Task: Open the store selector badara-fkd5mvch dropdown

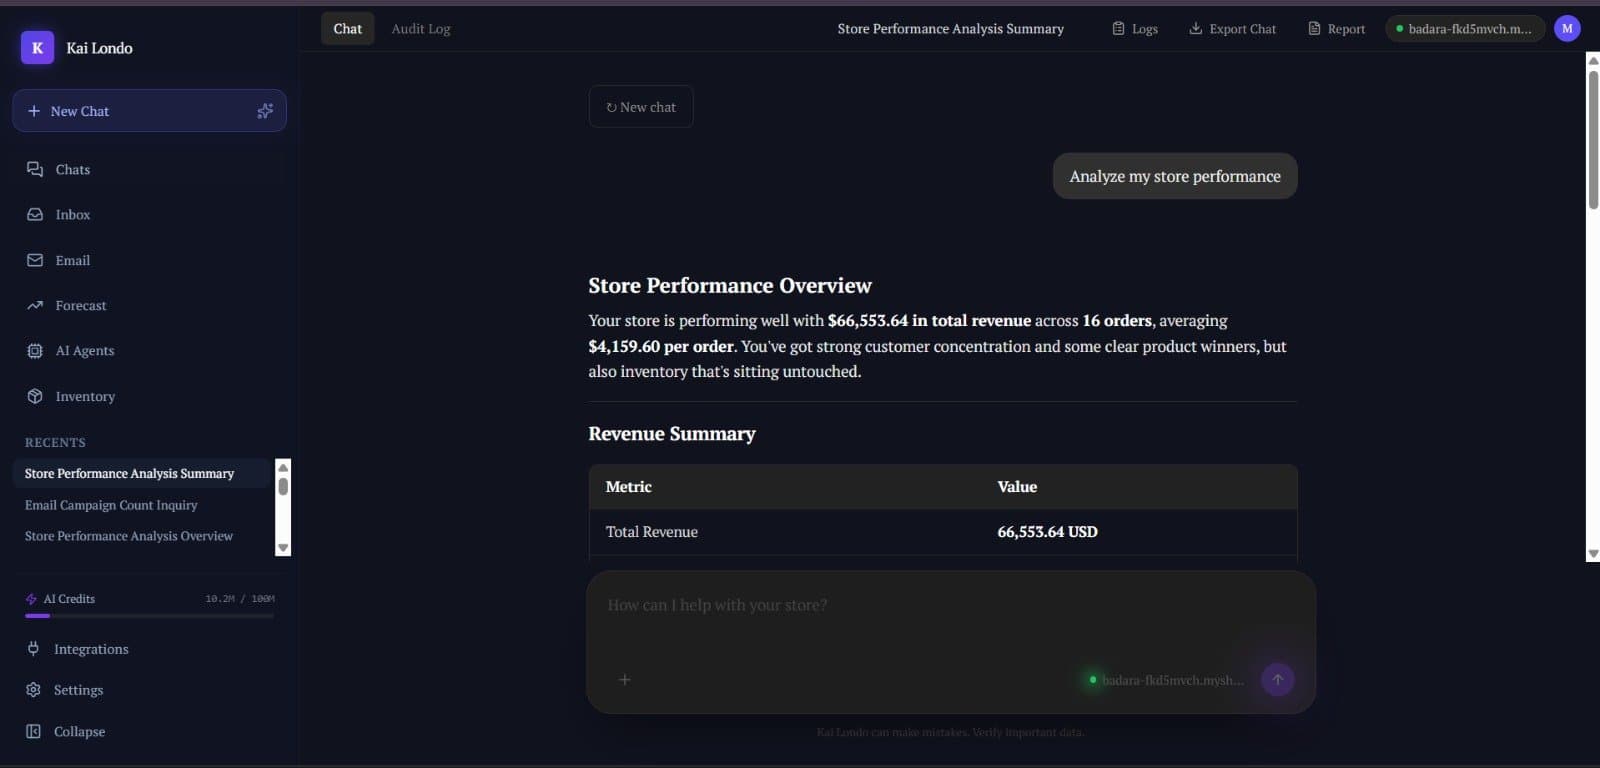Action: tap(1465, 29)
